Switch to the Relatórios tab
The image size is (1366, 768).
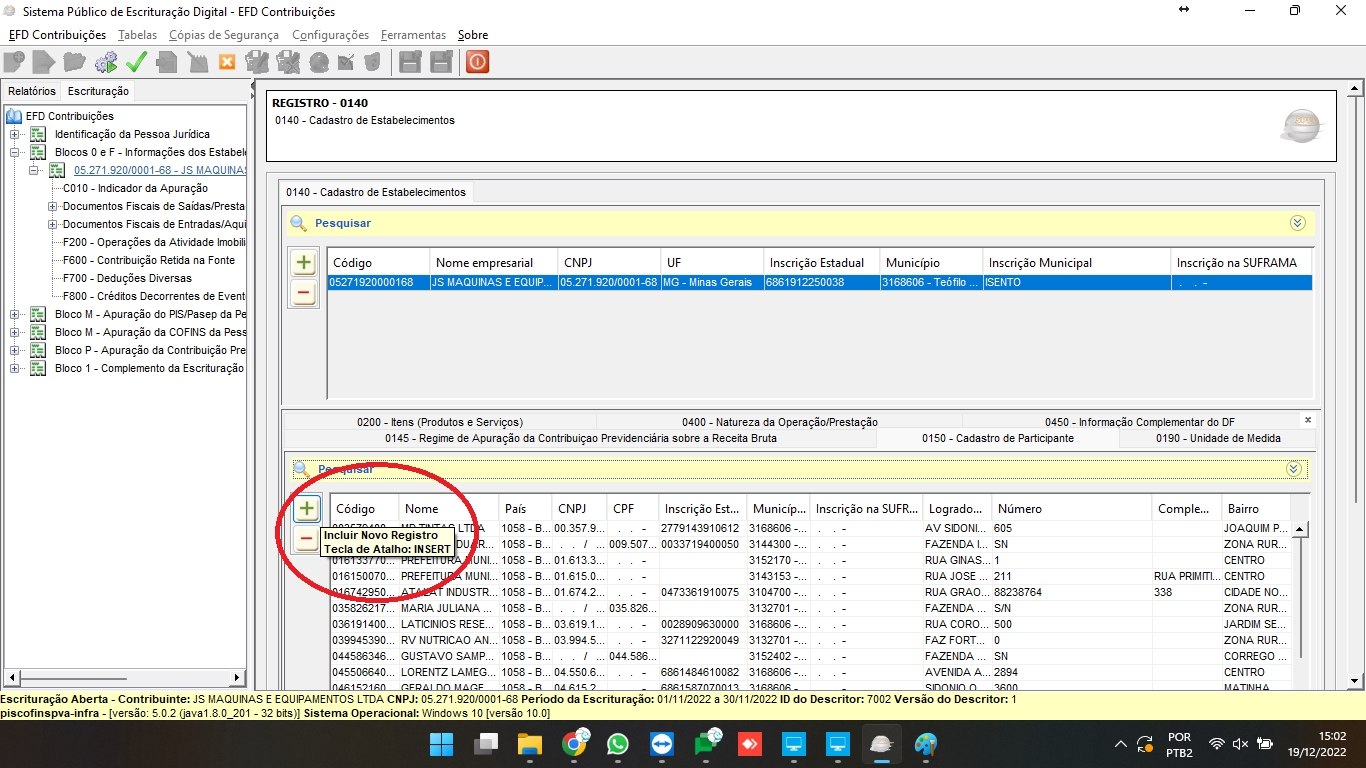click(32, 91)
